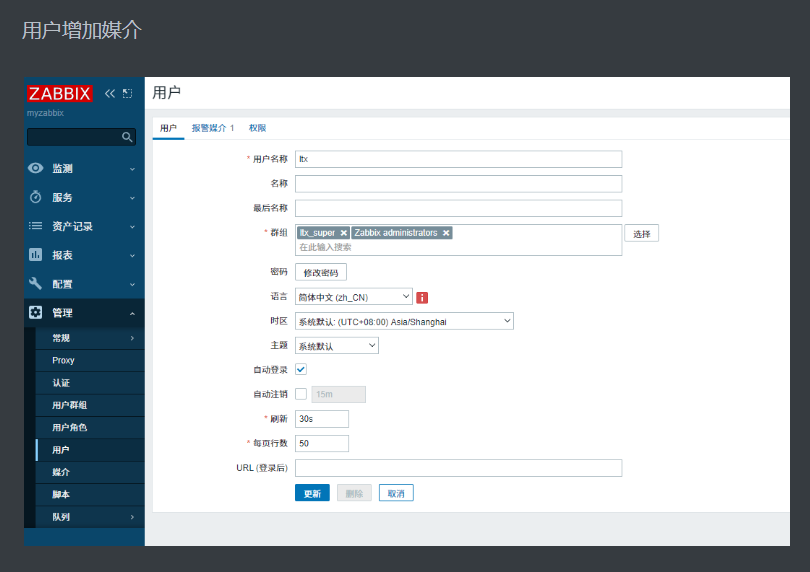The height and width of the screenshot is (572, 810).
Task: Toggle kiosk mode icon beside the logo
Action: pos(127,94)
